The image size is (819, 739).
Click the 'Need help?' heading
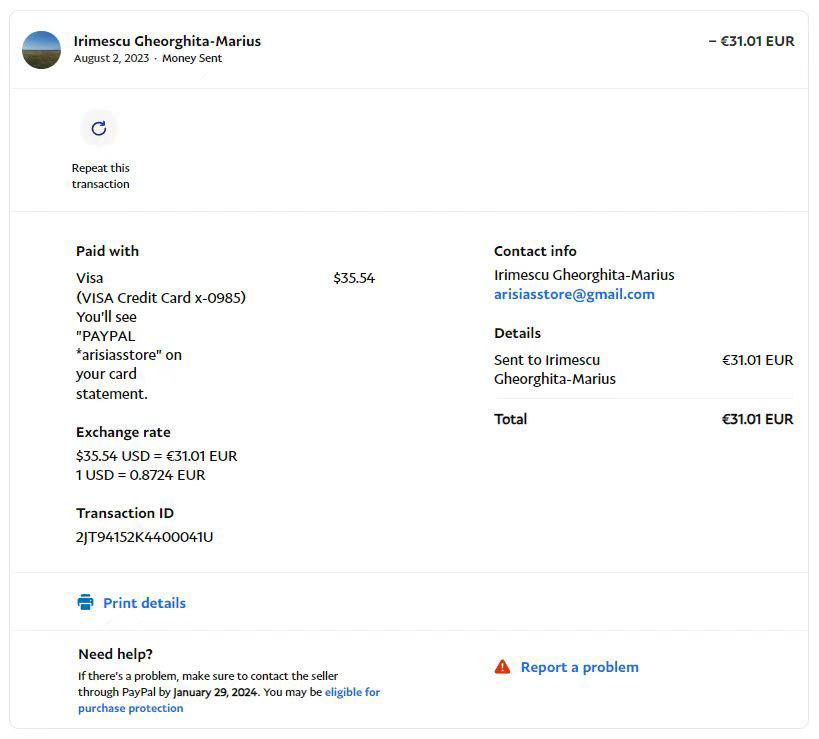[115, 654]
